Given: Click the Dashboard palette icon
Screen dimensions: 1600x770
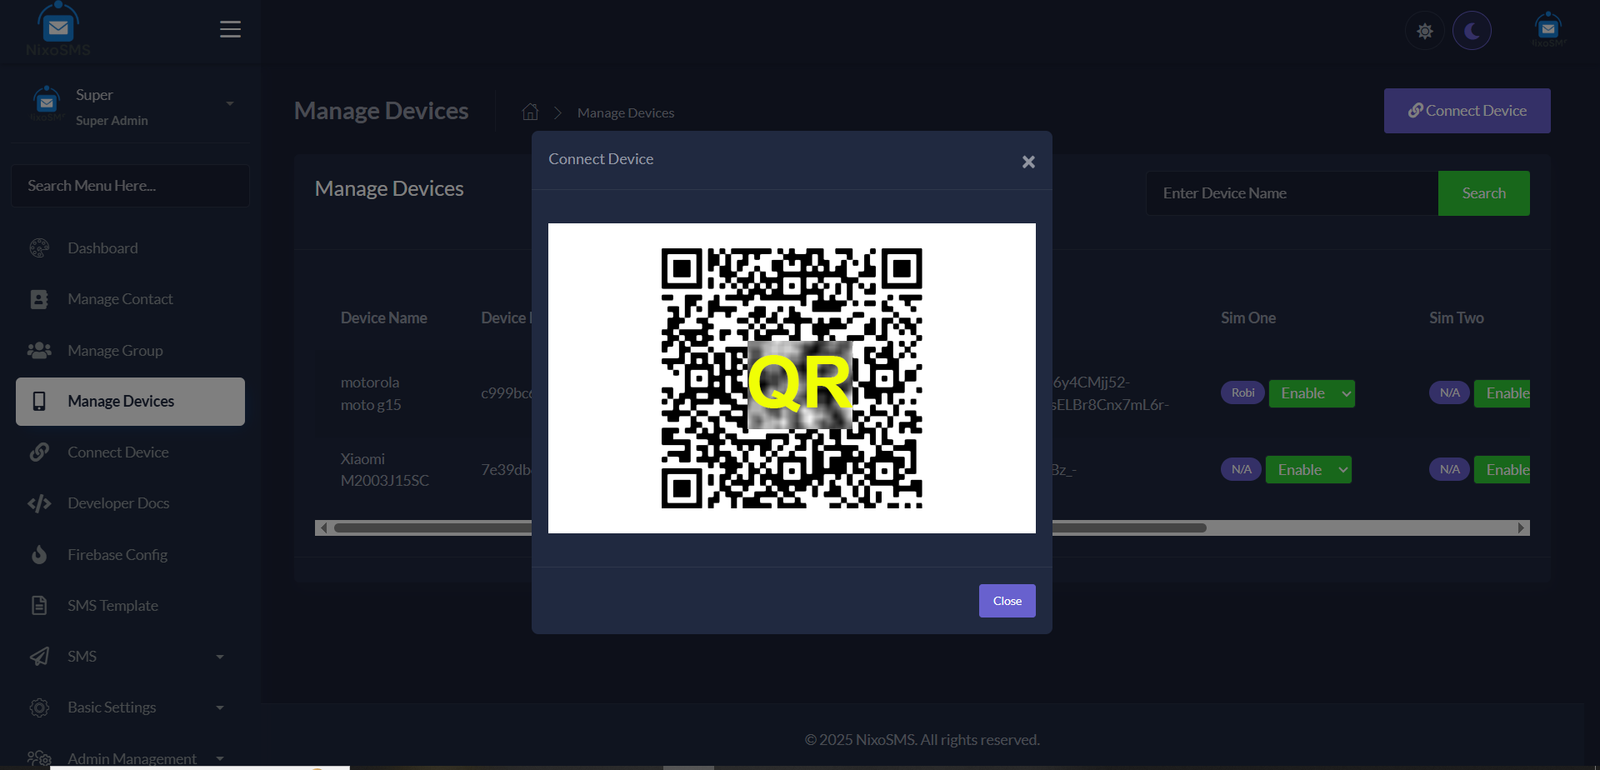Looking at the screenshot, I should (x=39, y=248).
